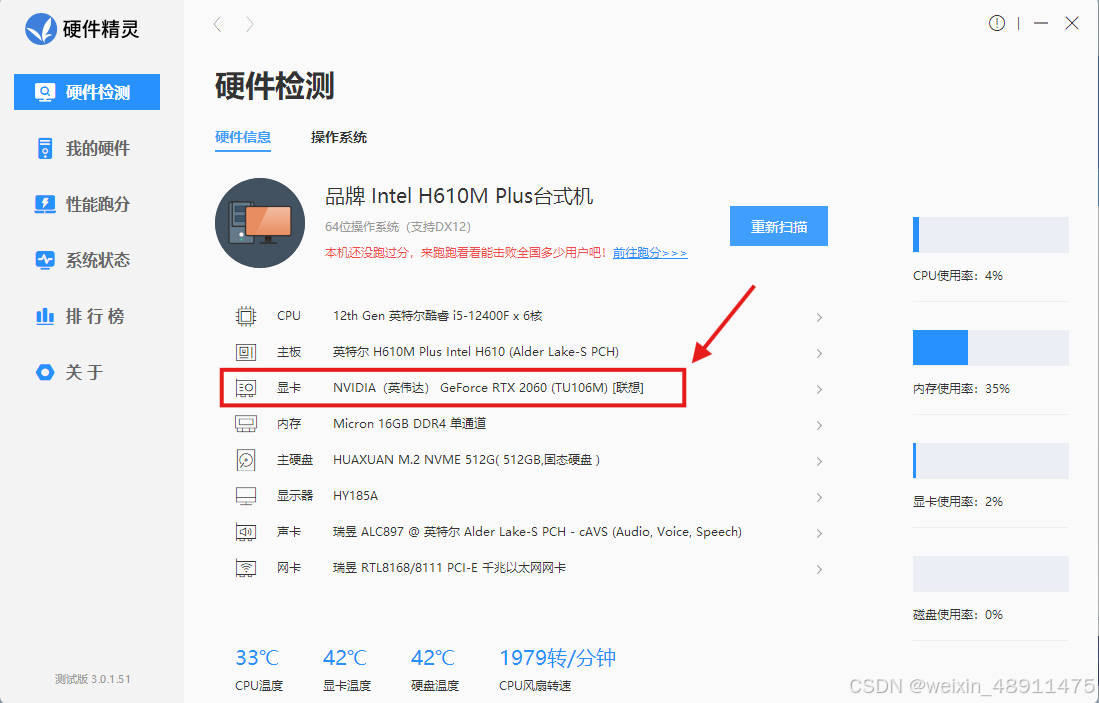Click the 主板 motherboard icon
This screenshot has height=703, width=1099.
click(246, 352)
